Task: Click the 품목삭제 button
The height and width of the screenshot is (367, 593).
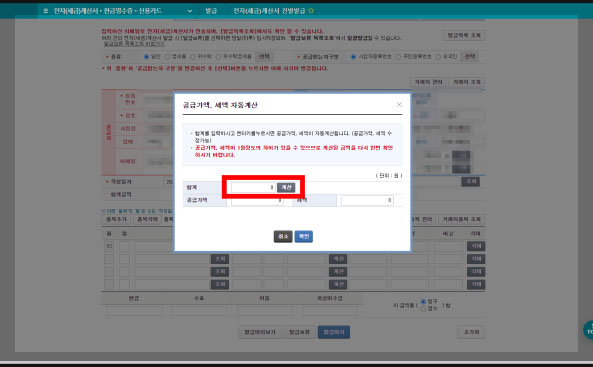Action: (147, 219)
